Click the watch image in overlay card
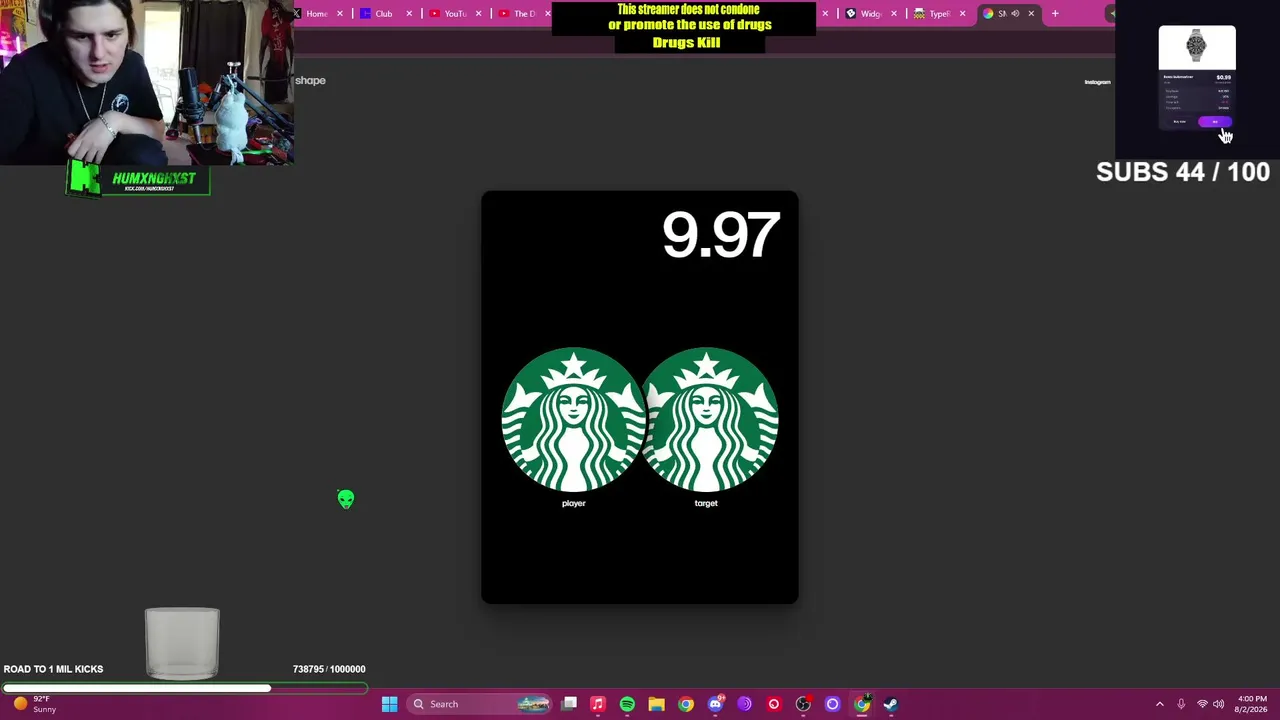Screen dimensions: 1280x720 [1197, 47]
